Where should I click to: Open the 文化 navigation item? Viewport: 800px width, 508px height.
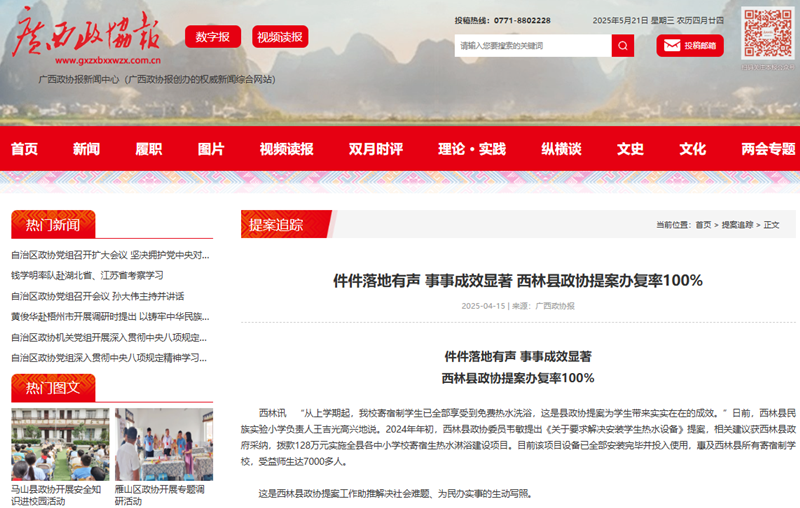click(693, 149)
